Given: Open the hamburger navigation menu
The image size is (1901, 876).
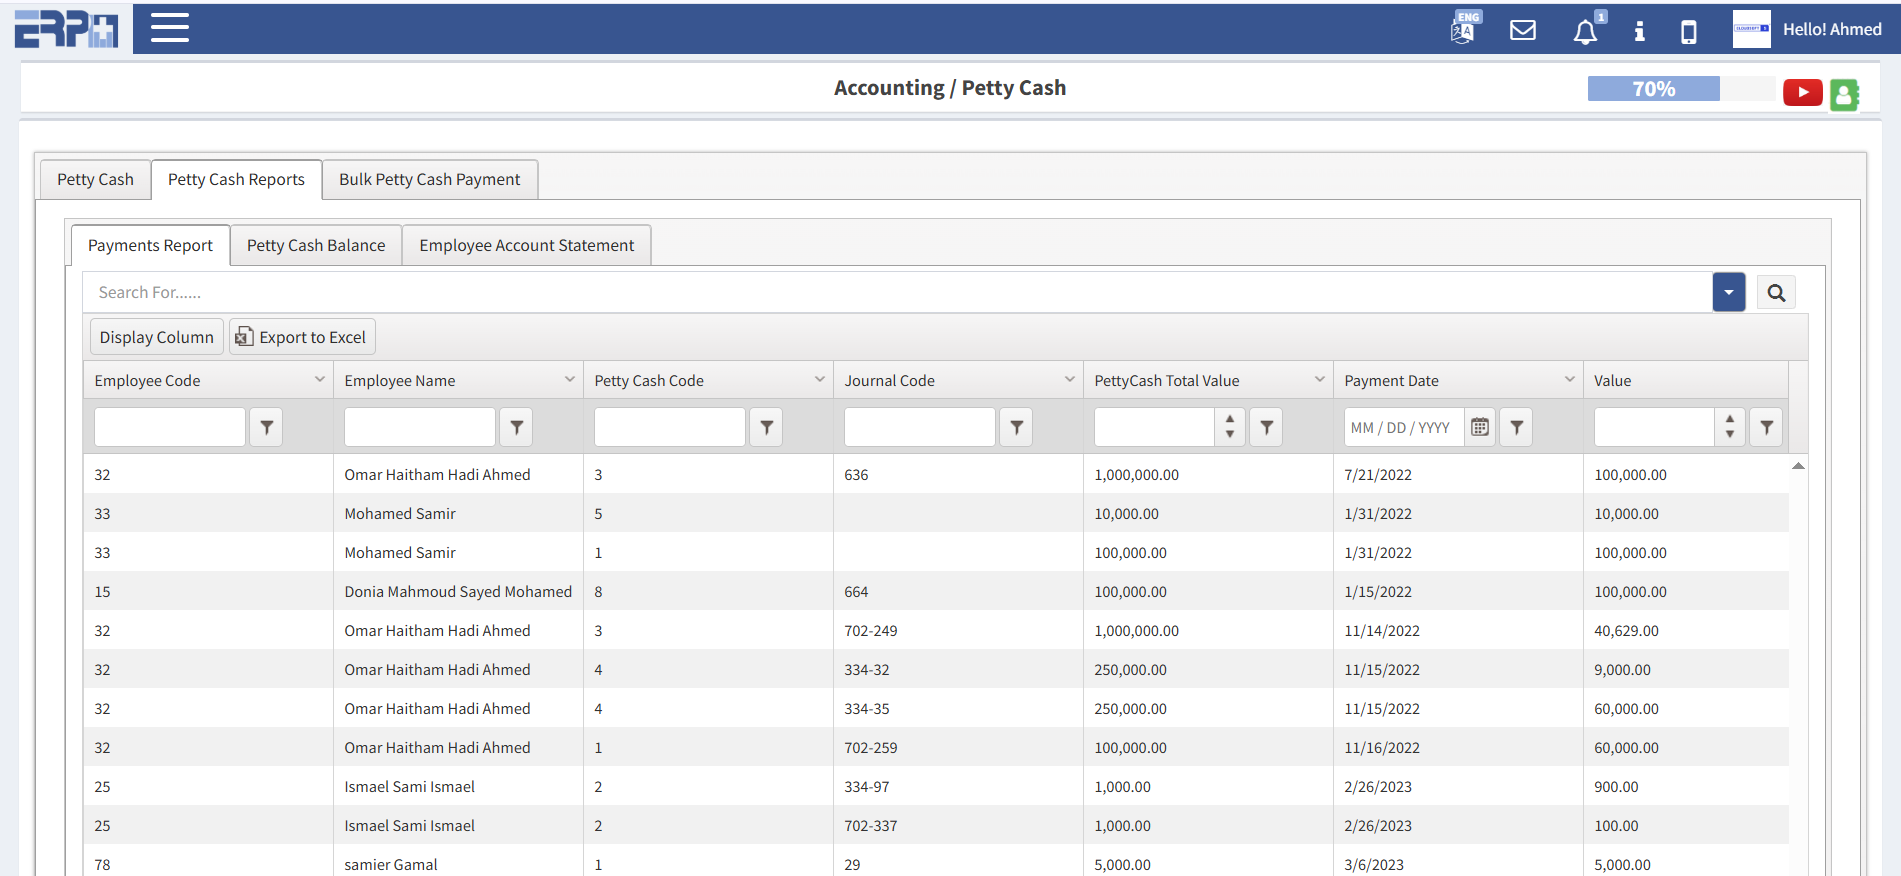Looking at the screenshot, I should [x=169, y=28].
